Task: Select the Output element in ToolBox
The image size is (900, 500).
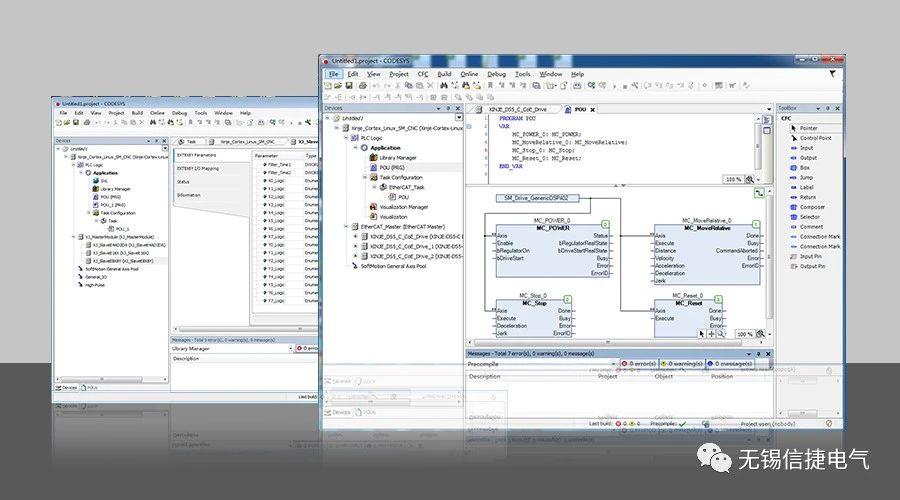Action: 804,157
